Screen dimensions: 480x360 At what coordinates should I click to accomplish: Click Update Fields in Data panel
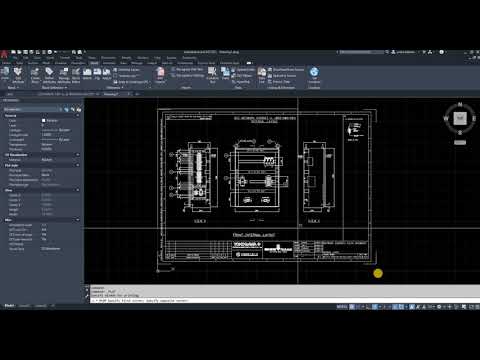243,70
